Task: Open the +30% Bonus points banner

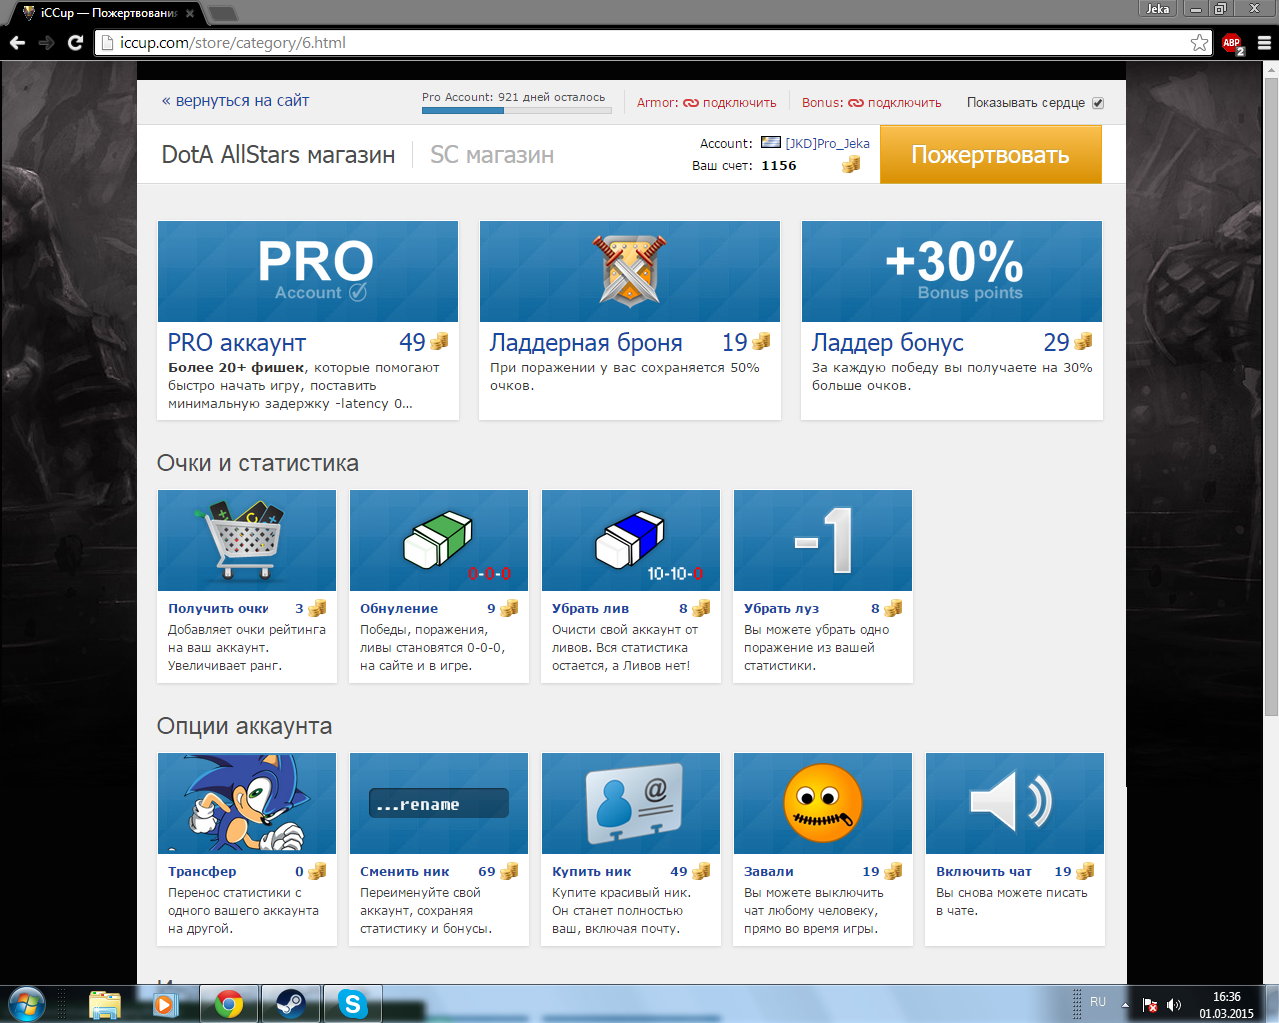Action: click(952, 271)
